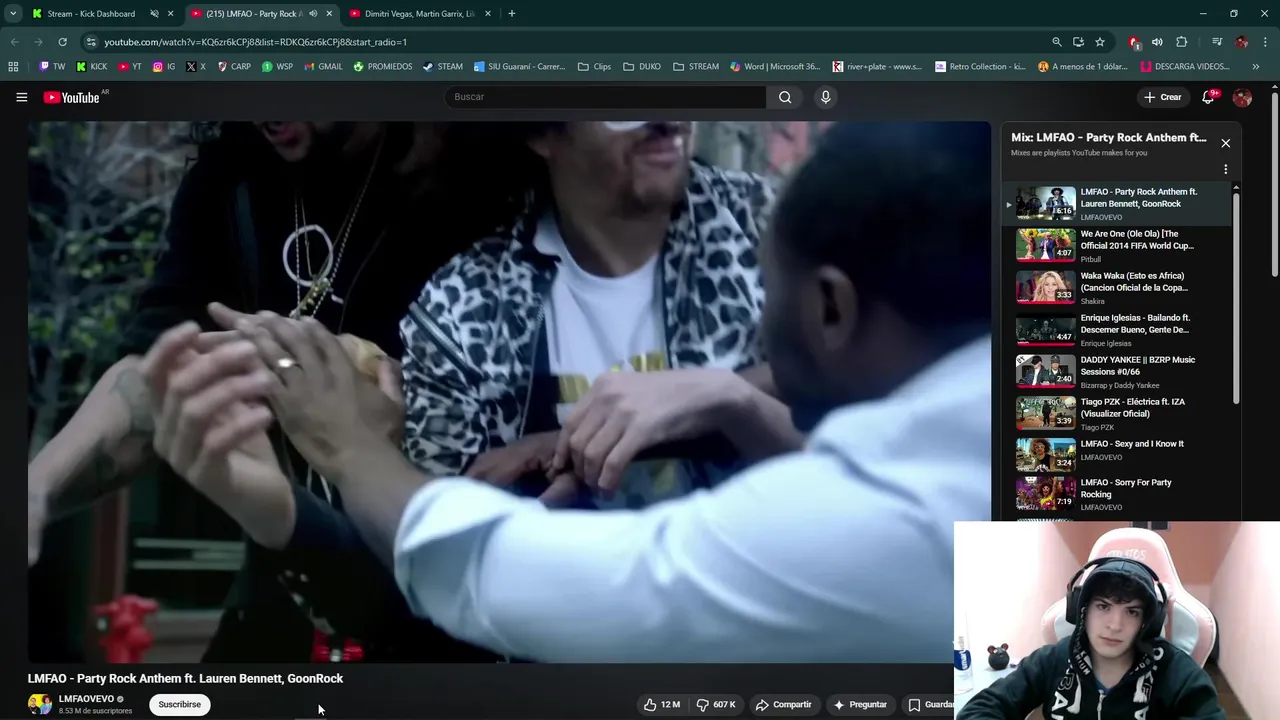Open the YouTube account avatar menu

tap(1242, 97)
